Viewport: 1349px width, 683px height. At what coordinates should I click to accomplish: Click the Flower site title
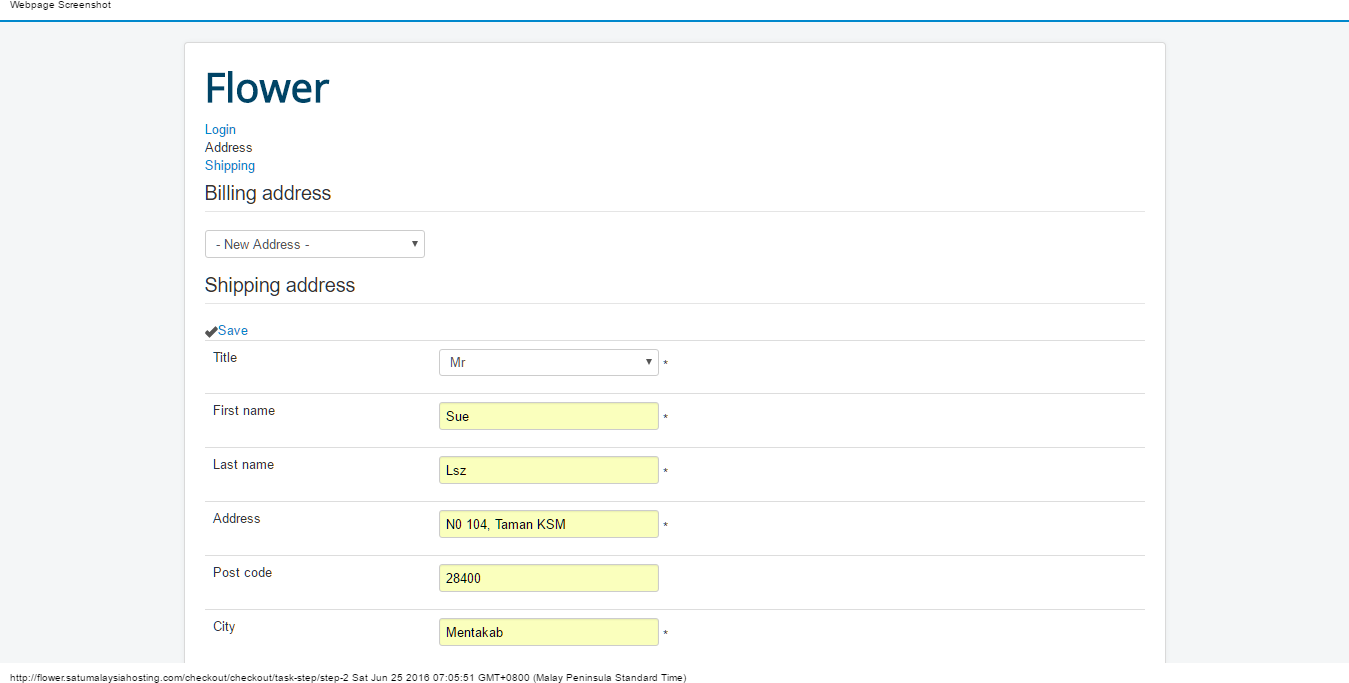(x=267, y=88)
